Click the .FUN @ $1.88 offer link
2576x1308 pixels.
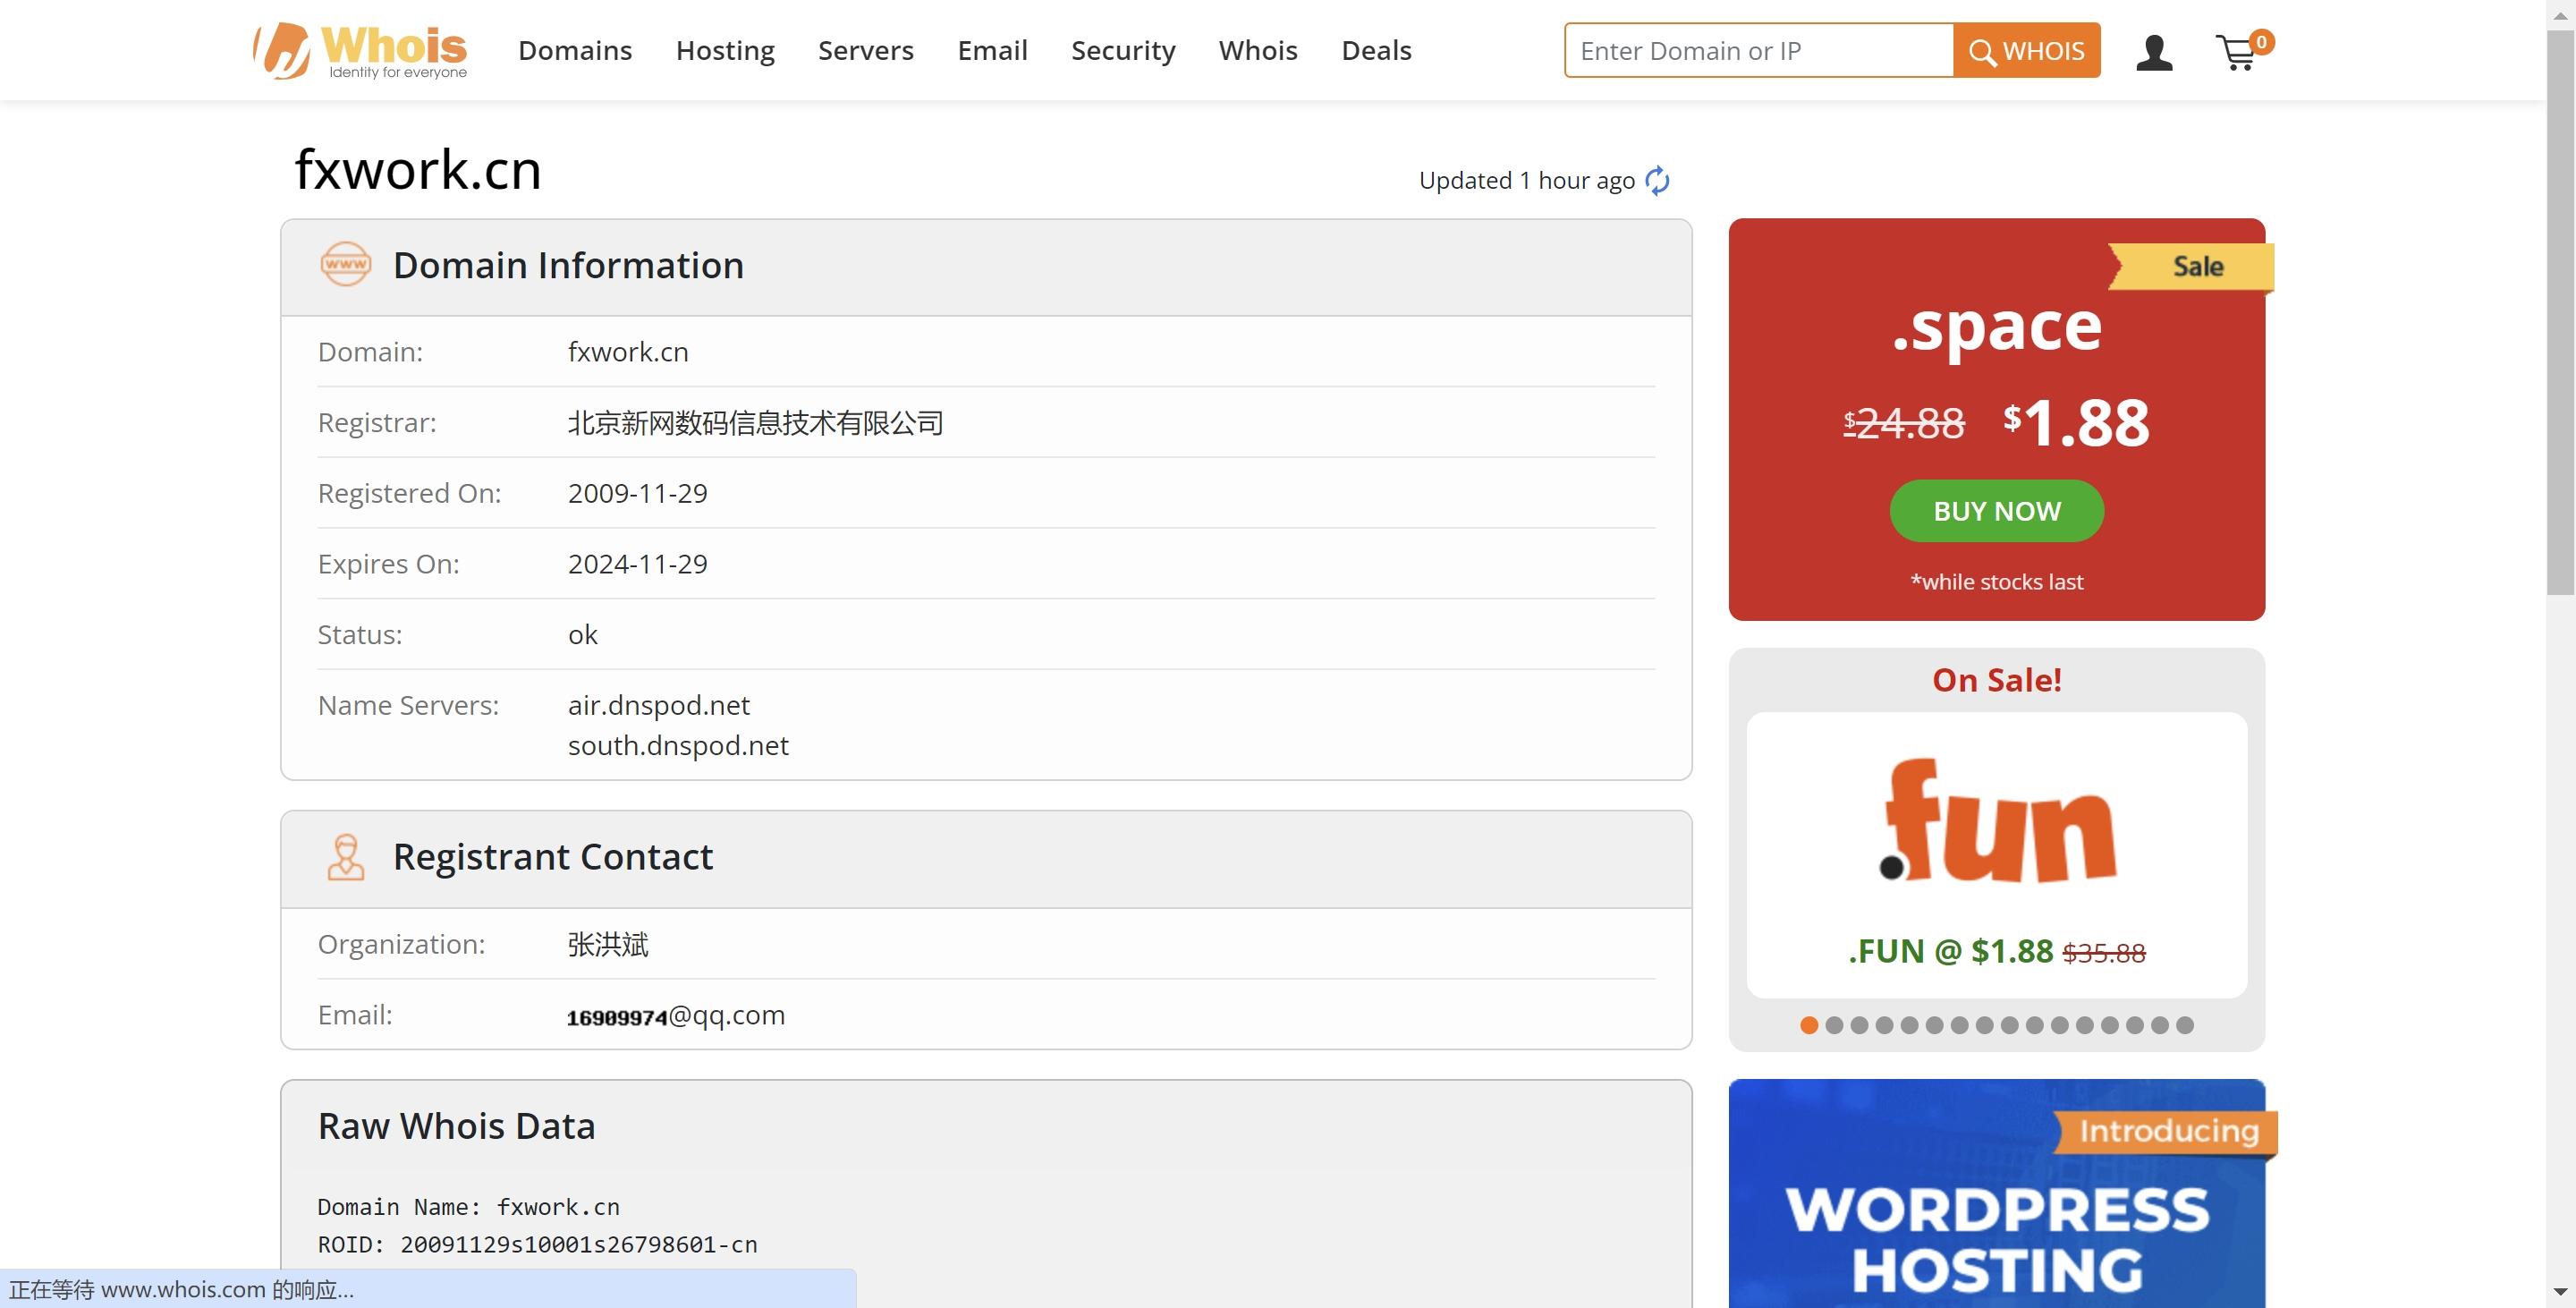click(1996, 951)
